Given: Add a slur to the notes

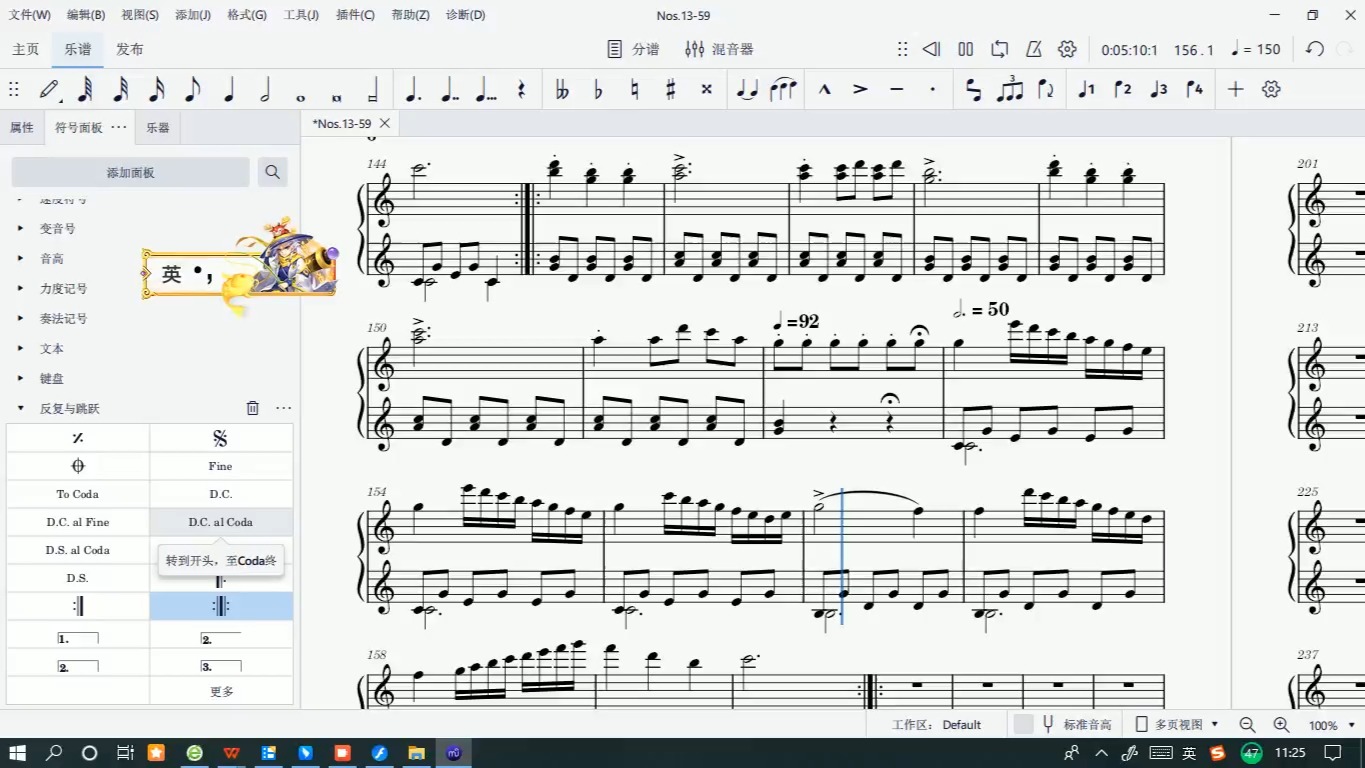Looking at the screenshot, I should (x=783, y=89).
